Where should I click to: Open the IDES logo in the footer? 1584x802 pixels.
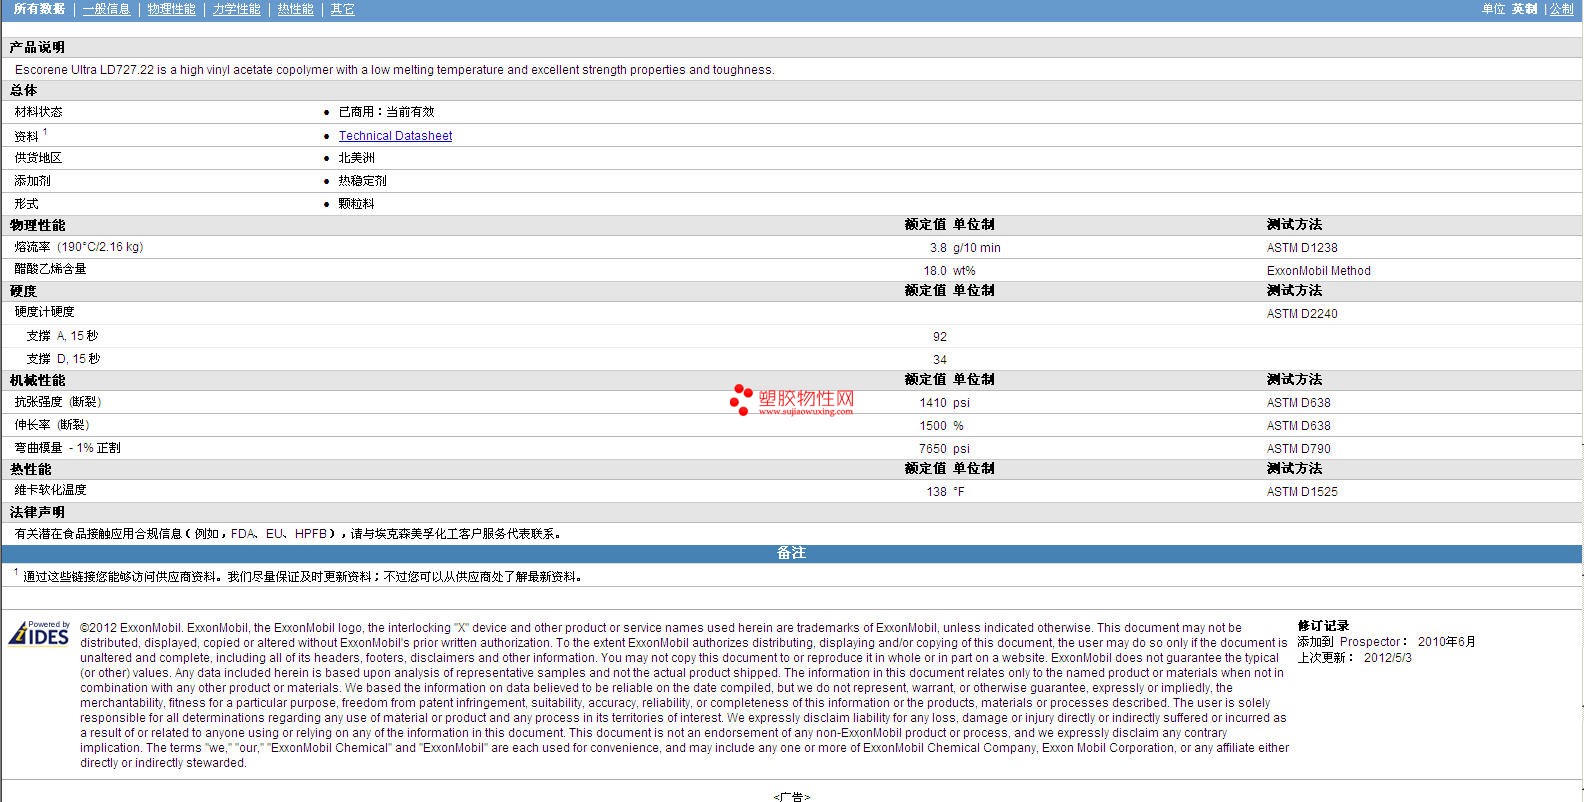click(39, 634)
